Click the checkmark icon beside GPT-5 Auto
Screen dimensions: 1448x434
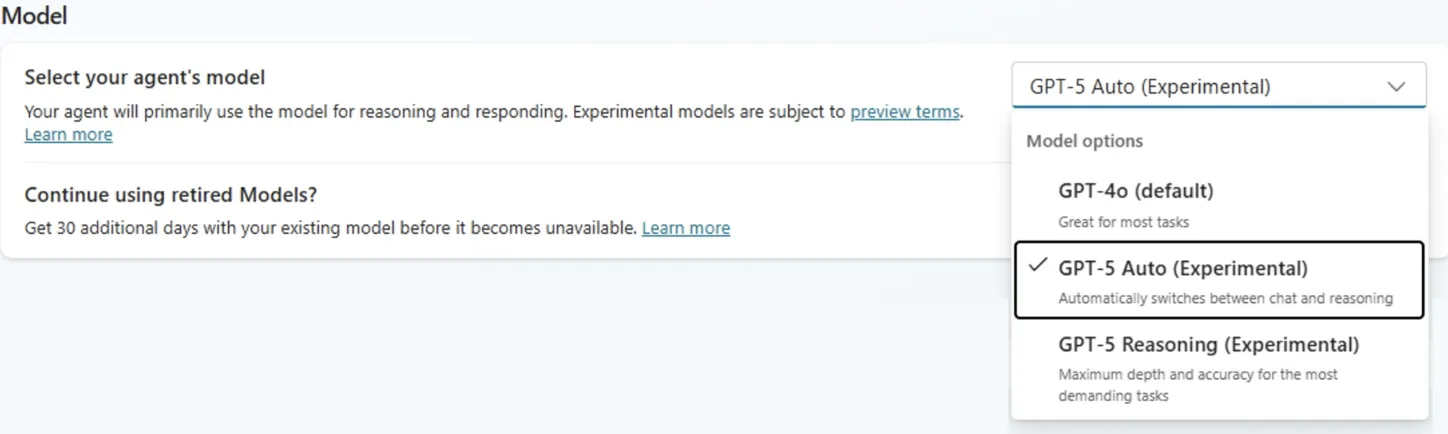click(1037, 266)
